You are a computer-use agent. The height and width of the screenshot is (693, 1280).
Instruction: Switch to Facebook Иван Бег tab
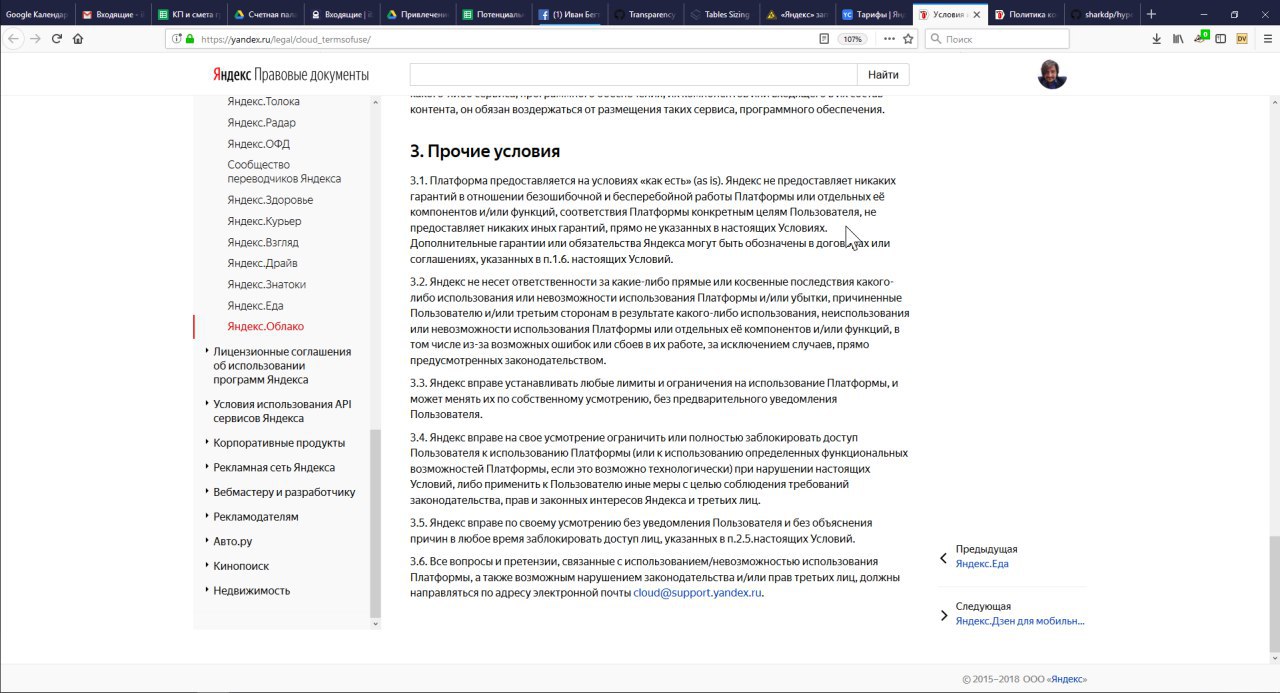pyautogui.click(x=568, y=14)
